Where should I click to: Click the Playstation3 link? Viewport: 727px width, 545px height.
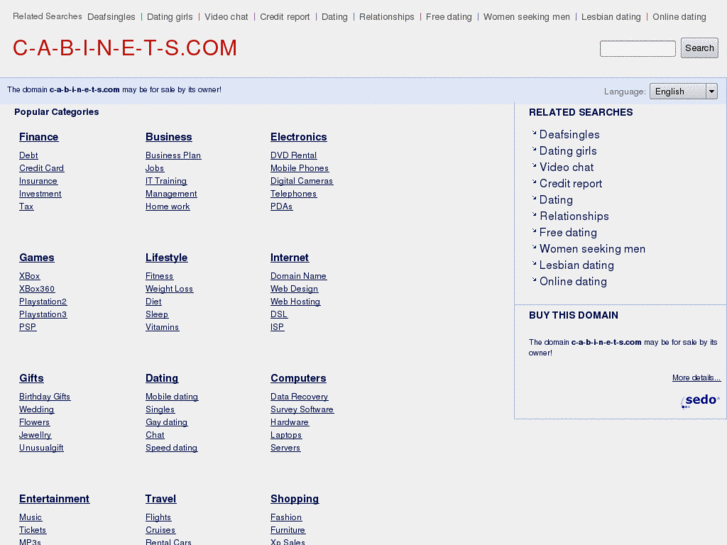click(x=43, y=314)
